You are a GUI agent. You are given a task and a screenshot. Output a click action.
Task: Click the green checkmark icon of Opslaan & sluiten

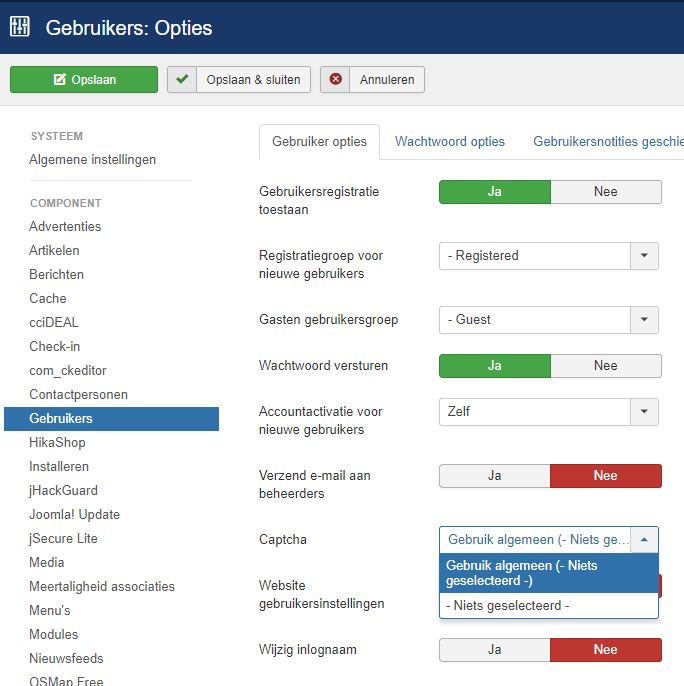tap(182, 80)
